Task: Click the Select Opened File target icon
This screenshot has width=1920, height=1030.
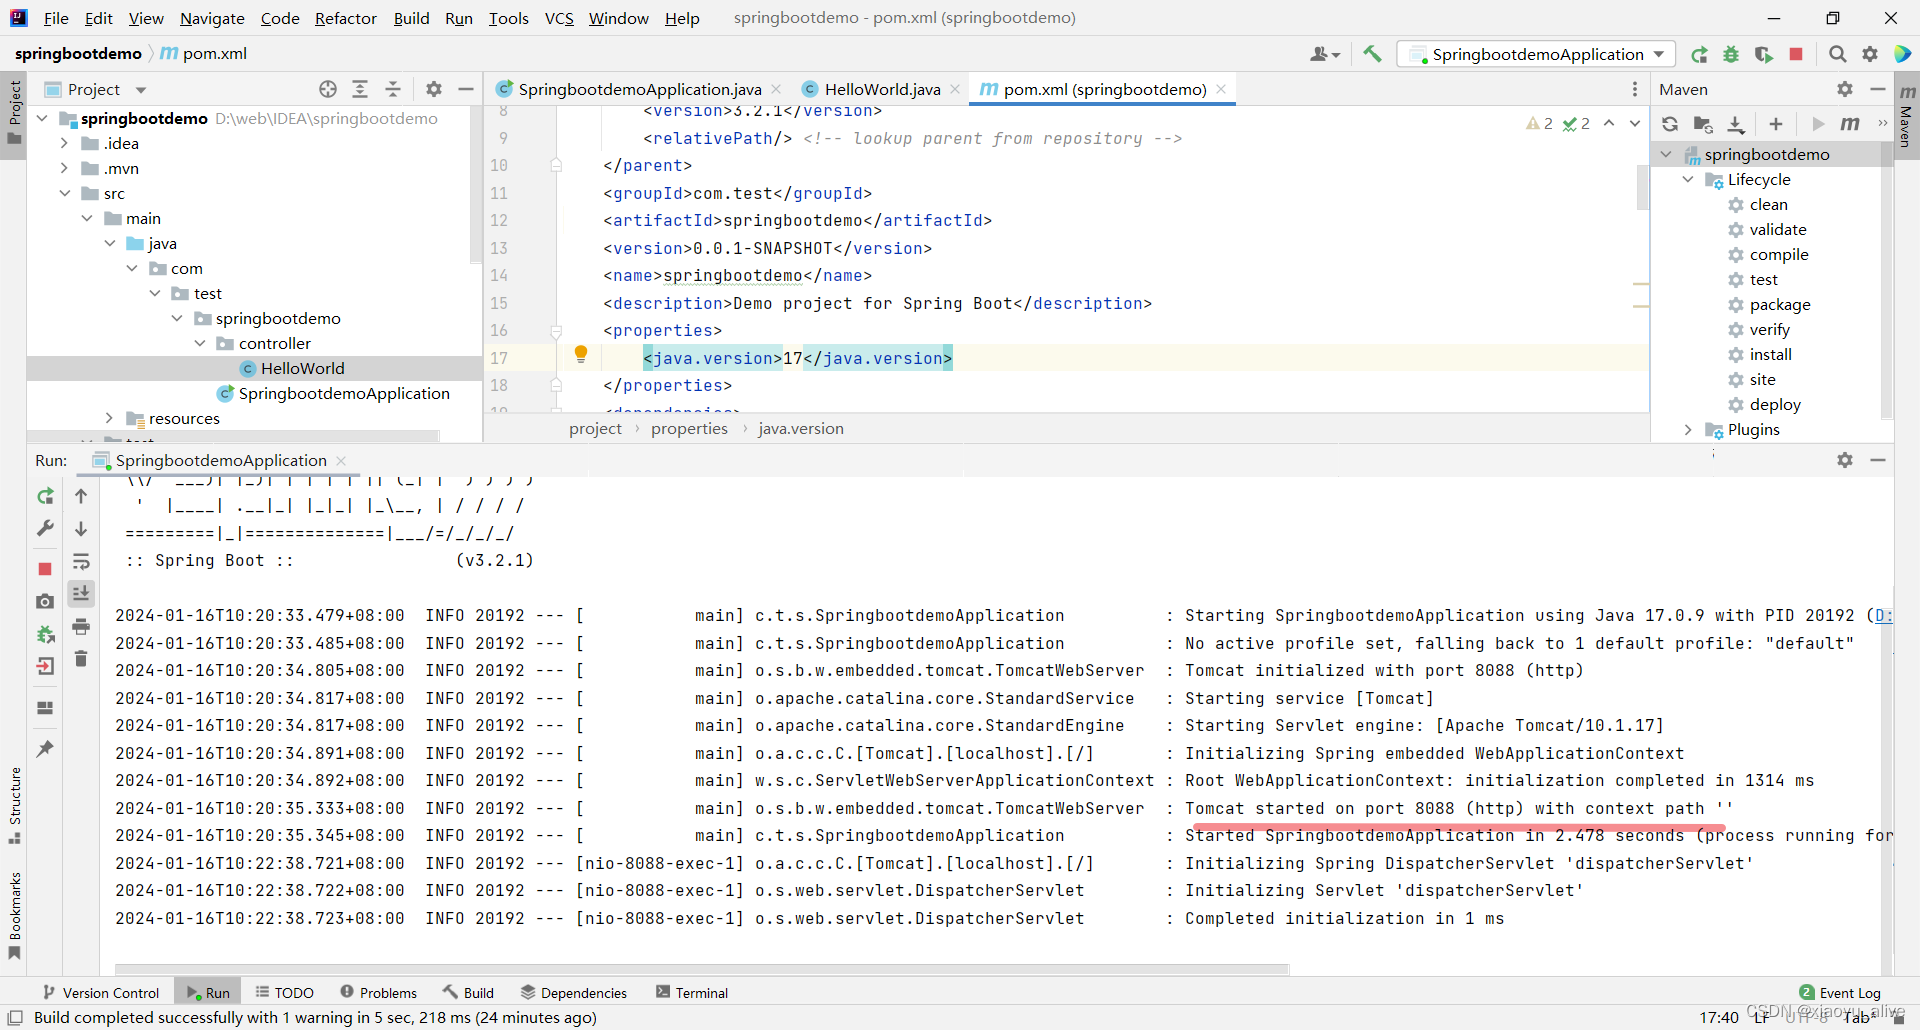Action: point(328,89)
